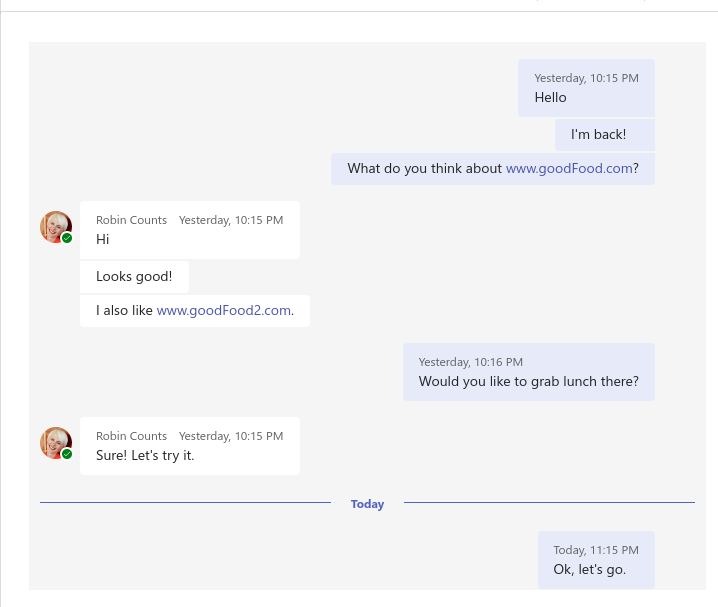The width and height of the screenshot is (718, 607).
Task: Click Robin's avatar beside "Sure! Let's try it."
Action: [55, 443]
